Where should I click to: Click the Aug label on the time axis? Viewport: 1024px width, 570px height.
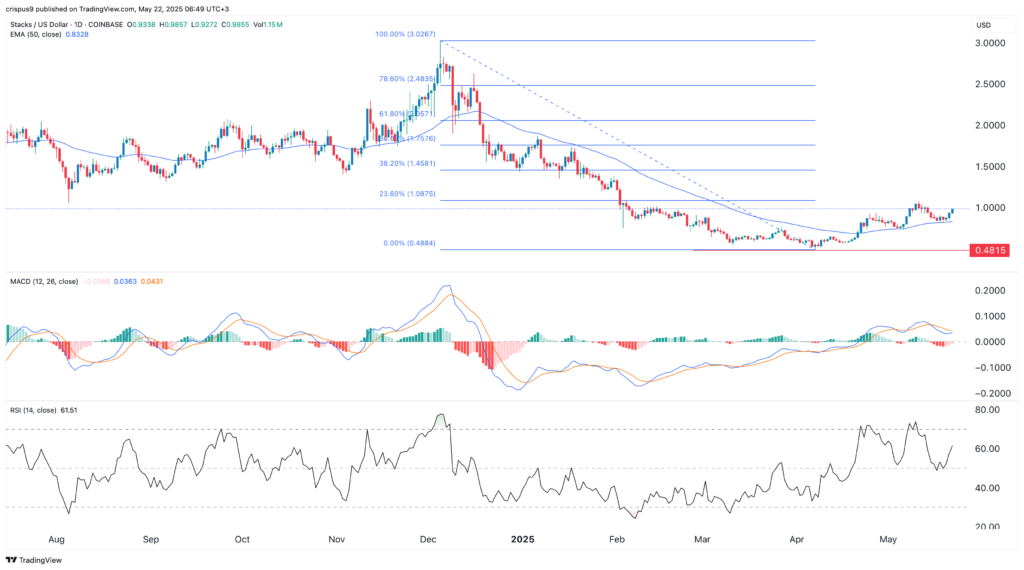pos(57,538)
